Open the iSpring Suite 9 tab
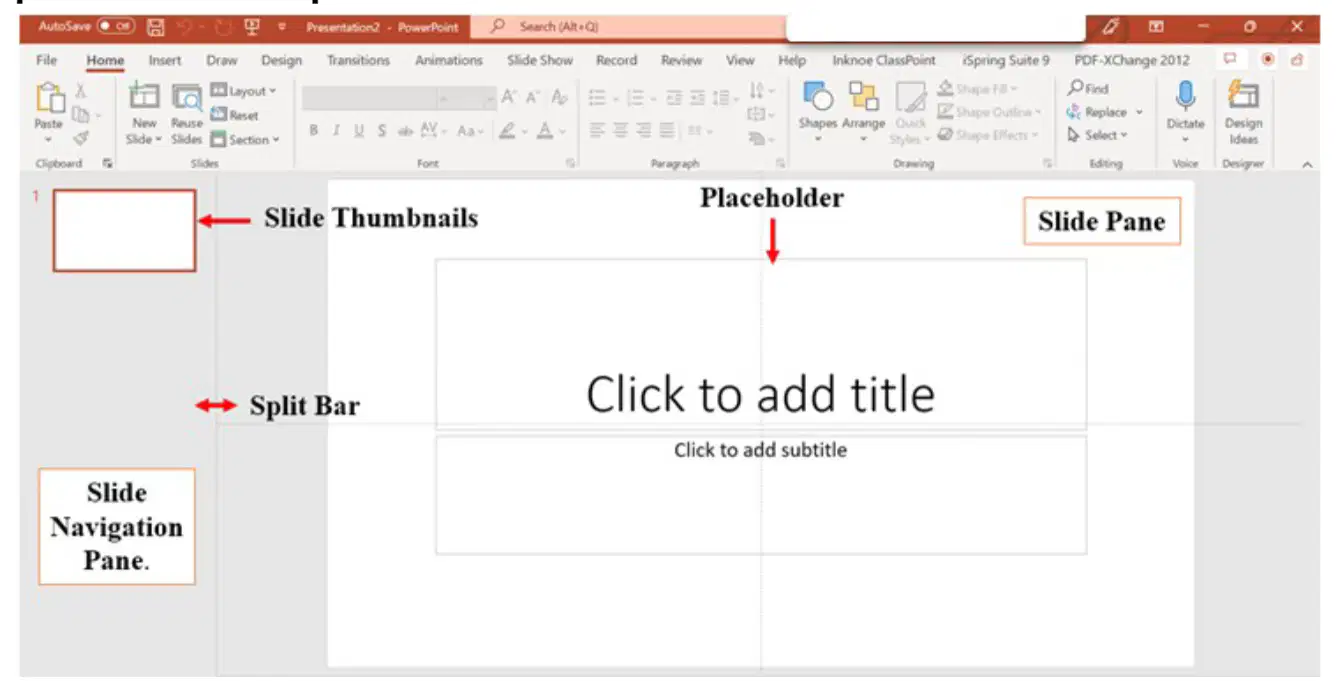This screenshot has width=1336, height=698. (1005, 60)
